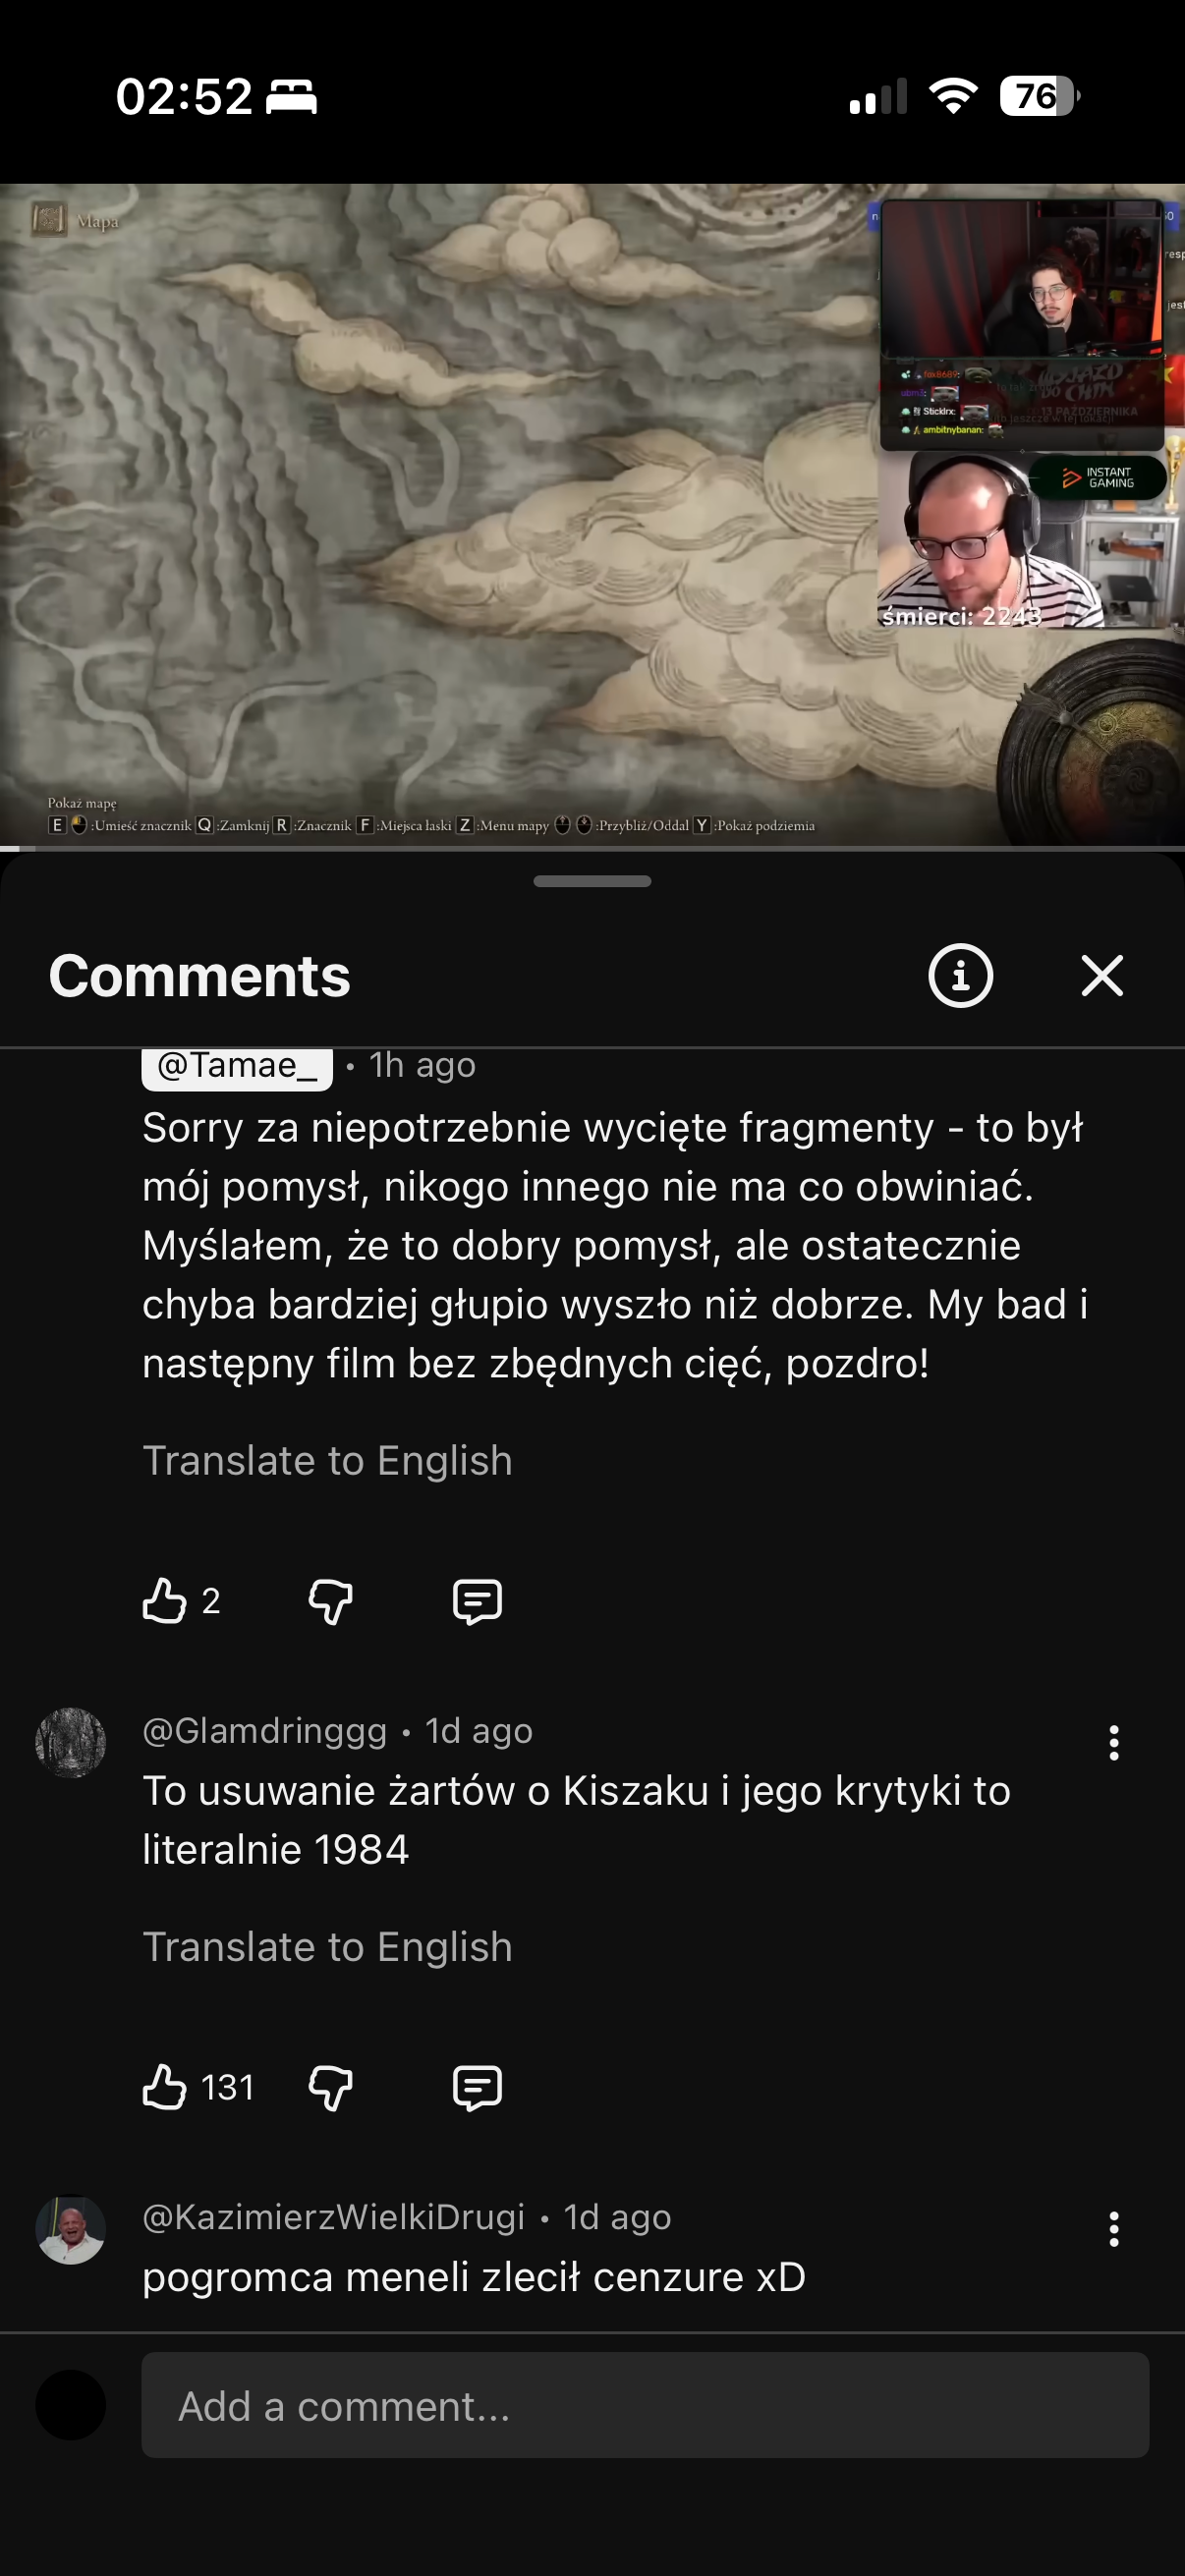Open @KazimierzWielkiDrugi profile avatar
The width and height of the screenshot is (1185, 2576).
[x=70, y=2229]
